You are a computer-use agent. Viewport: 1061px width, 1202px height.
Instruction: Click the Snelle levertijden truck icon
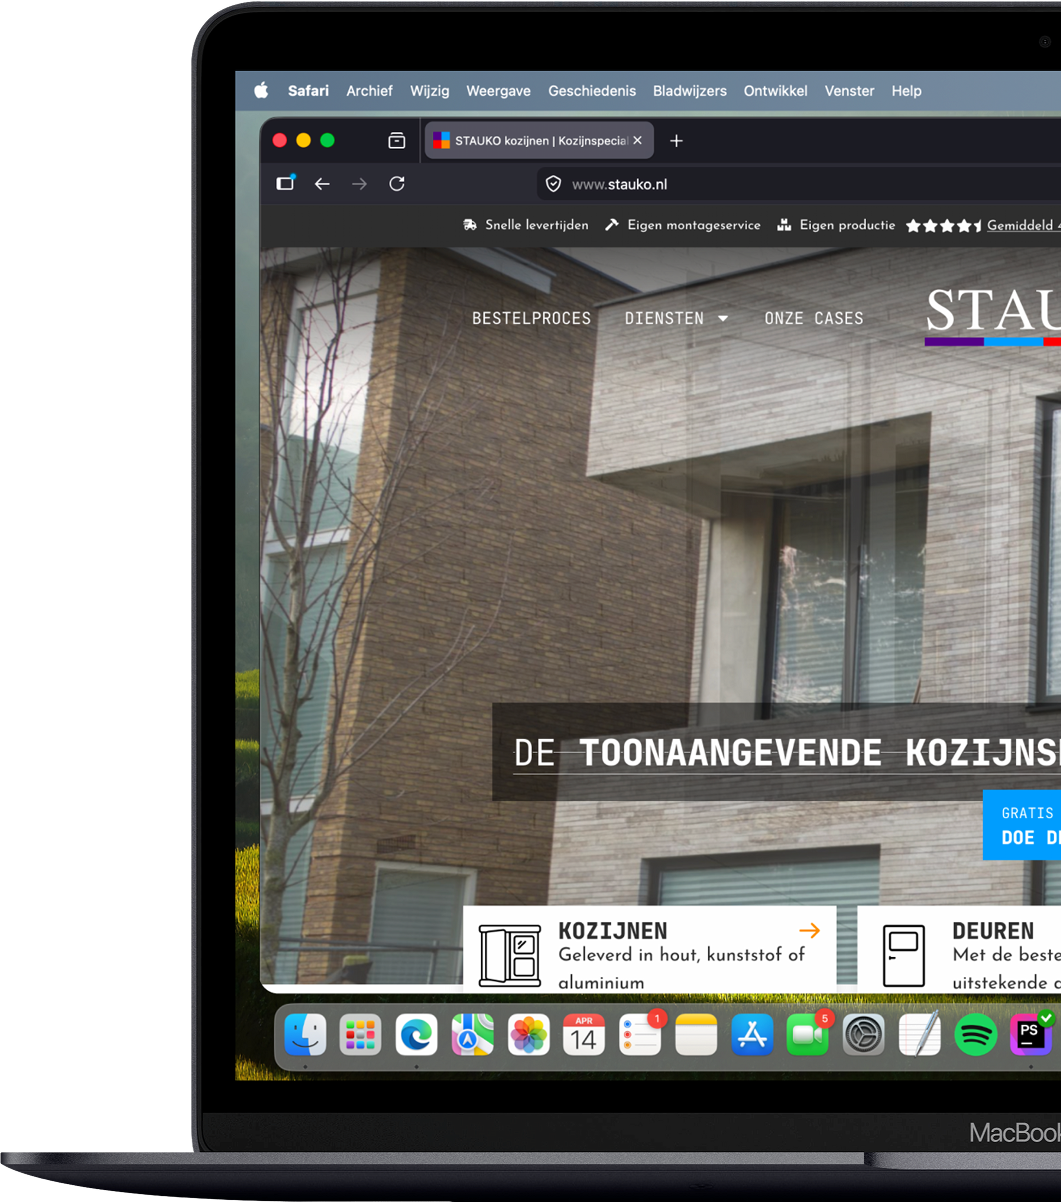click(469, 225)
